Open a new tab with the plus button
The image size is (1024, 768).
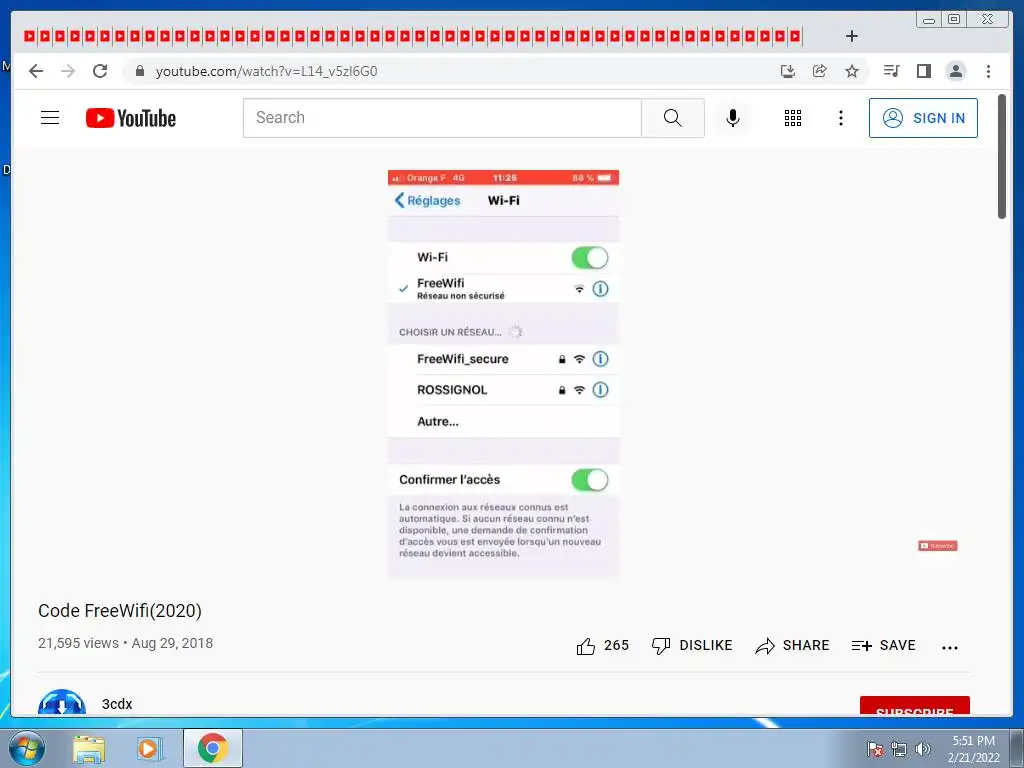[x=852, y=36]
